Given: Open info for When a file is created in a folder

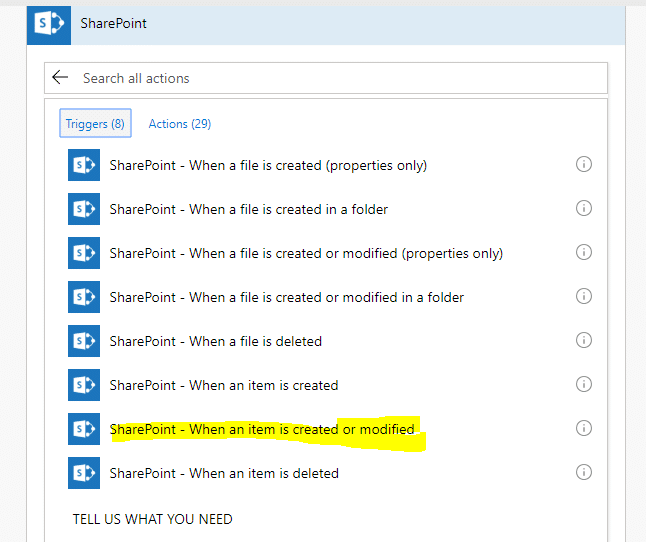Looking at the screenshot, I should pos(584,208).
